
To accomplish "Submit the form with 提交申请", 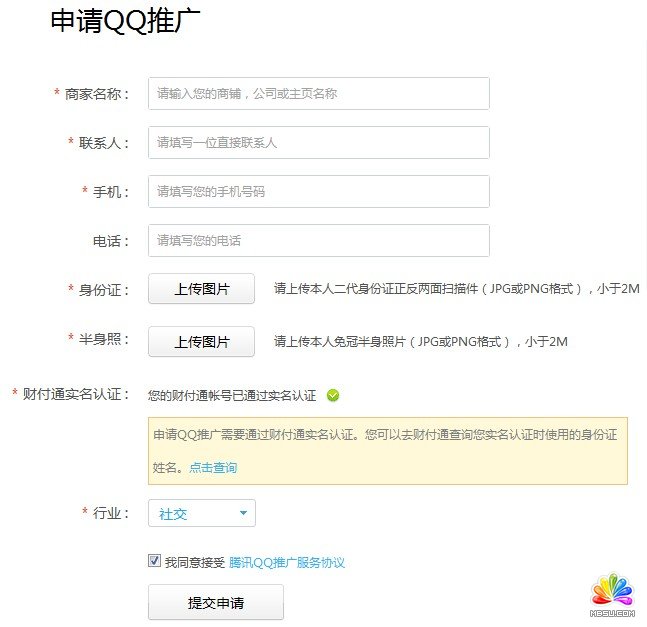I will [x=216, y=603].
